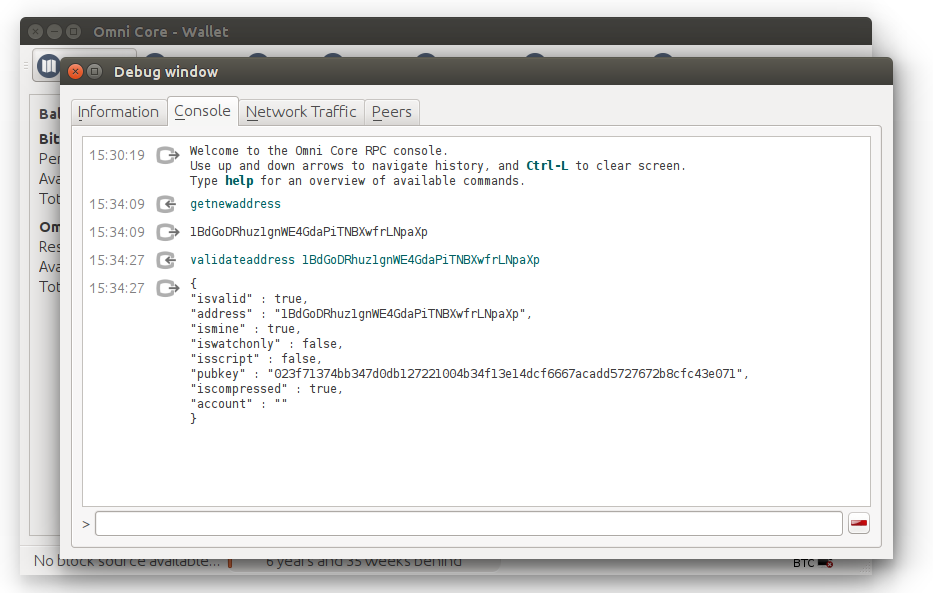Click the pubkey line in console output

469,374
